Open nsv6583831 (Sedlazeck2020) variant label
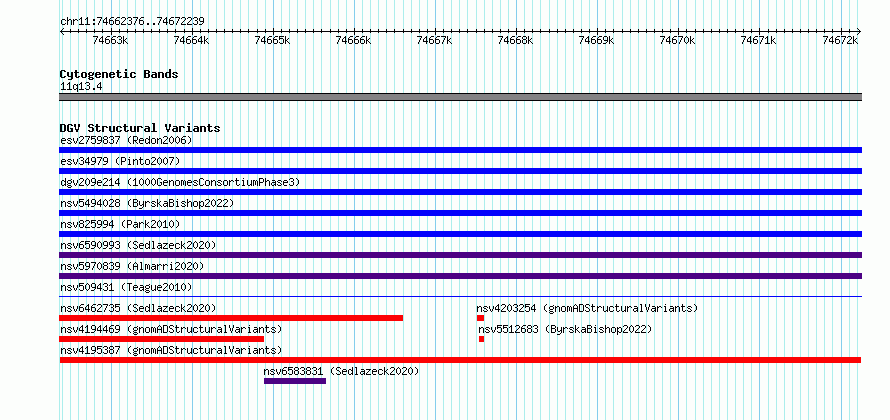Screen dimensions: 890x420 pyautogui.click(x=341, y=371)
